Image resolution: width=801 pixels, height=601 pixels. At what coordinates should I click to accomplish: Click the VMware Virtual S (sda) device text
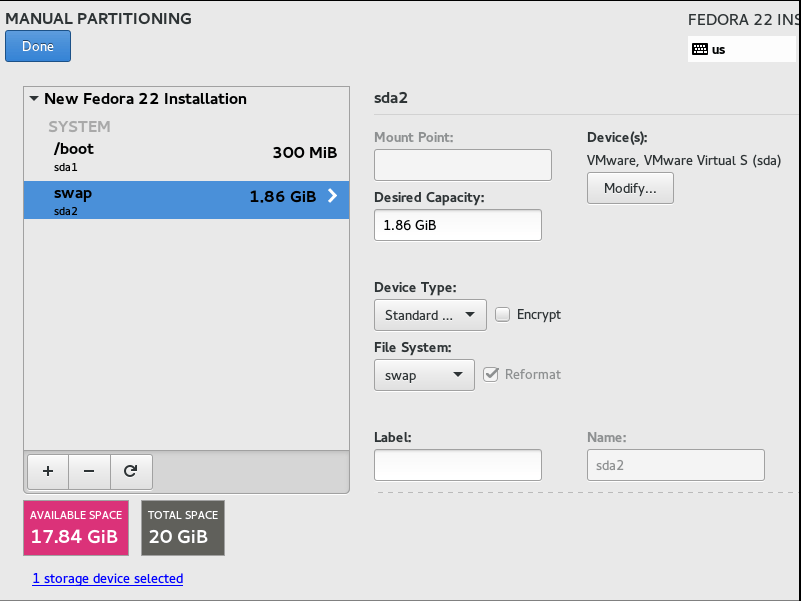tap(684, 160)
